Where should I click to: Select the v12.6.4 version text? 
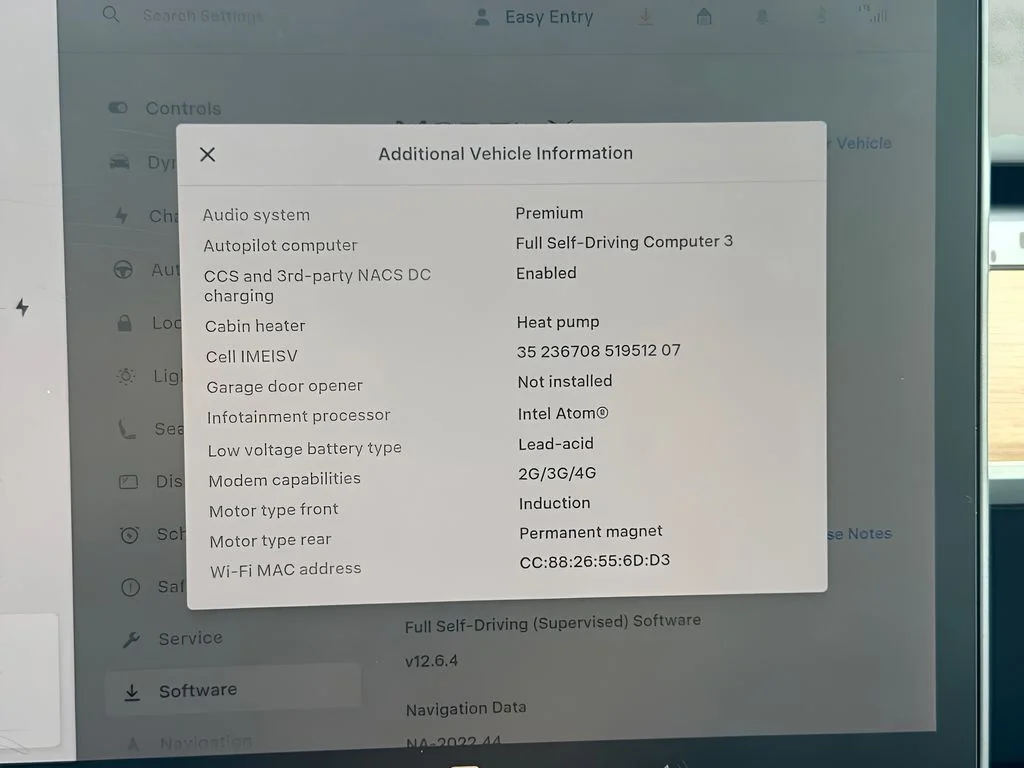(x=432, y=661)
